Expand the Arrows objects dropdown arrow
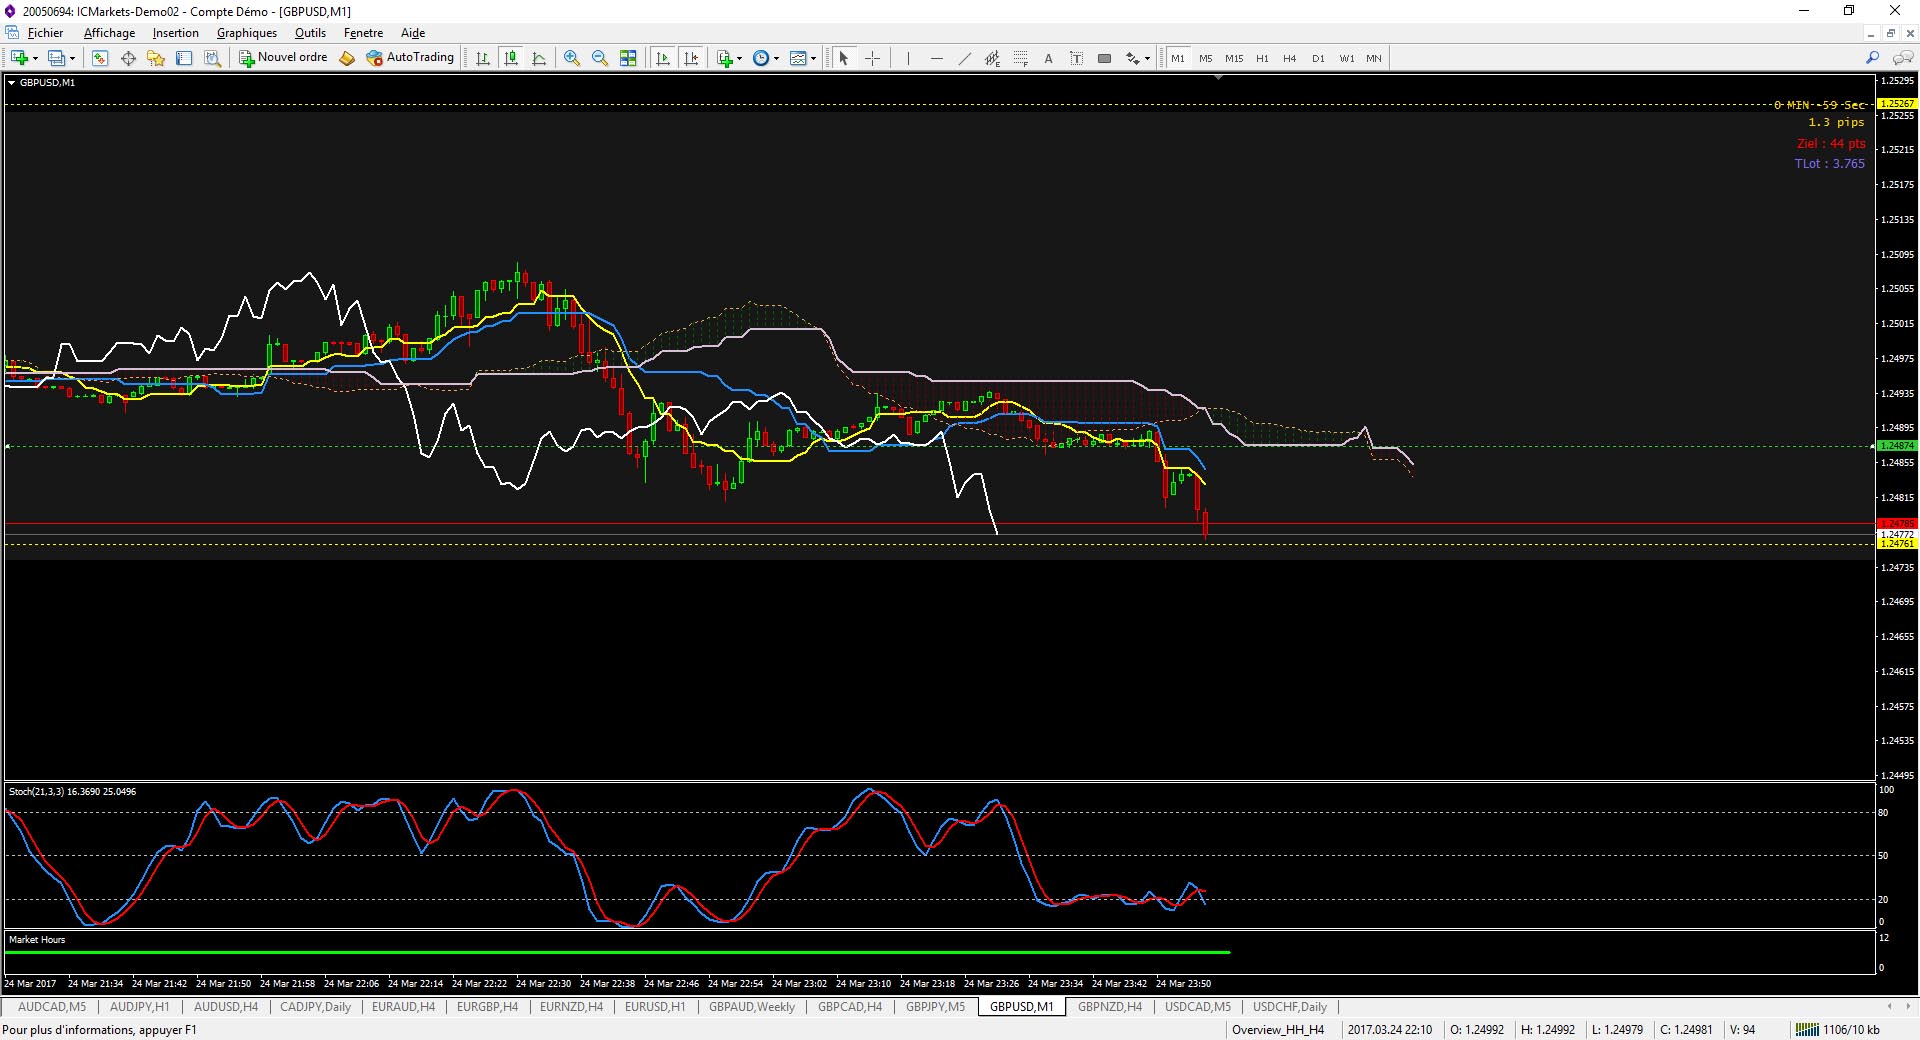Viewport: 1920px width, 1040px height. (1147, 58)
